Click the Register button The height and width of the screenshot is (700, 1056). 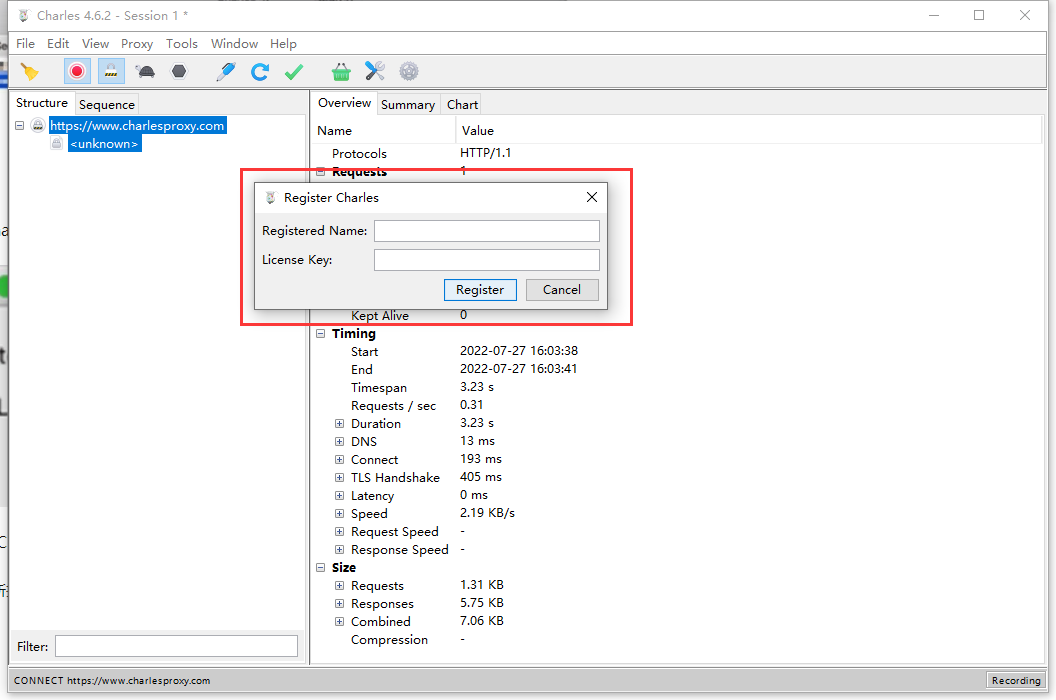coord(480,290)
